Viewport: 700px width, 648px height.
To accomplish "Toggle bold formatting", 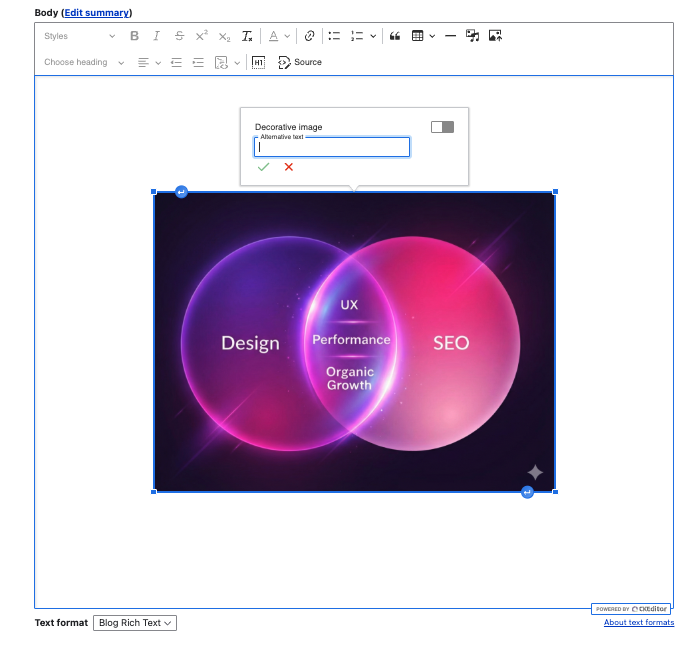I will click(134, 36).
